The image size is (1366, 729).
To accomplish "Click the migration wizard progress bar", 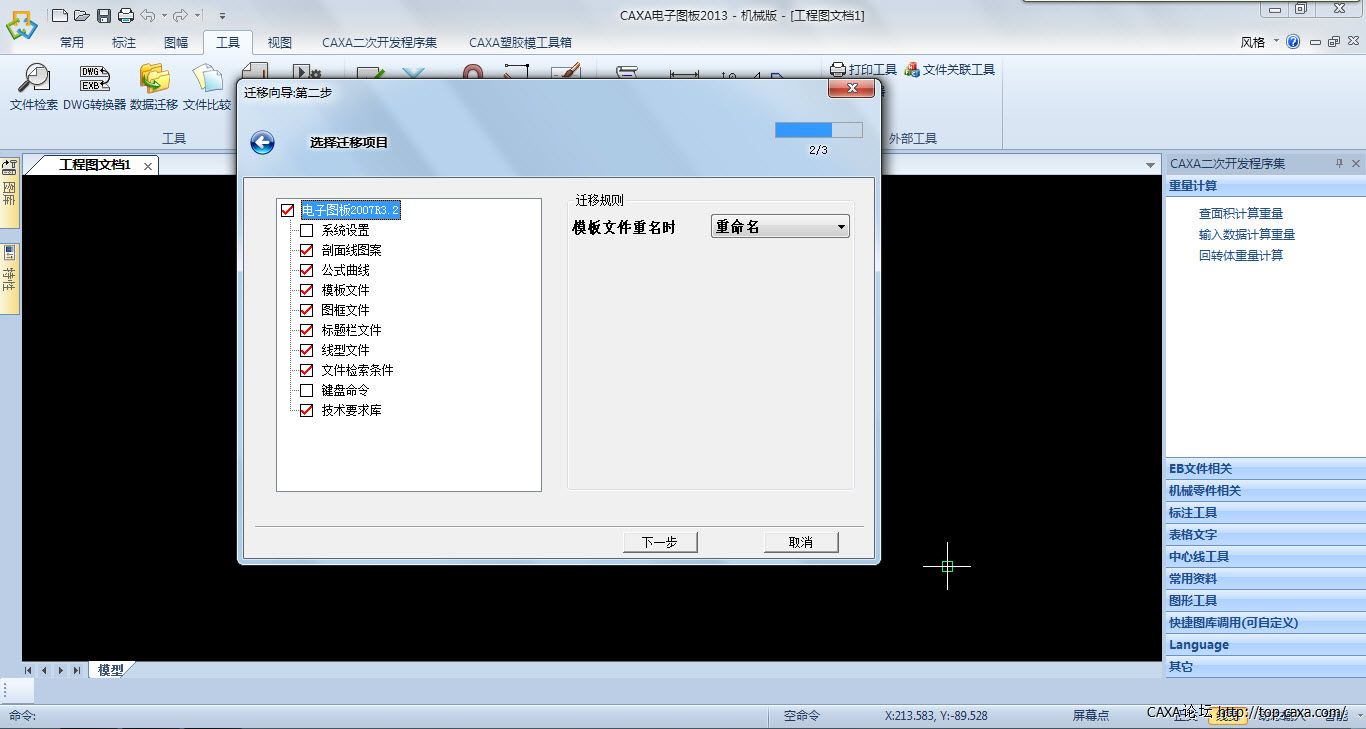I will (x=818, y=130).
